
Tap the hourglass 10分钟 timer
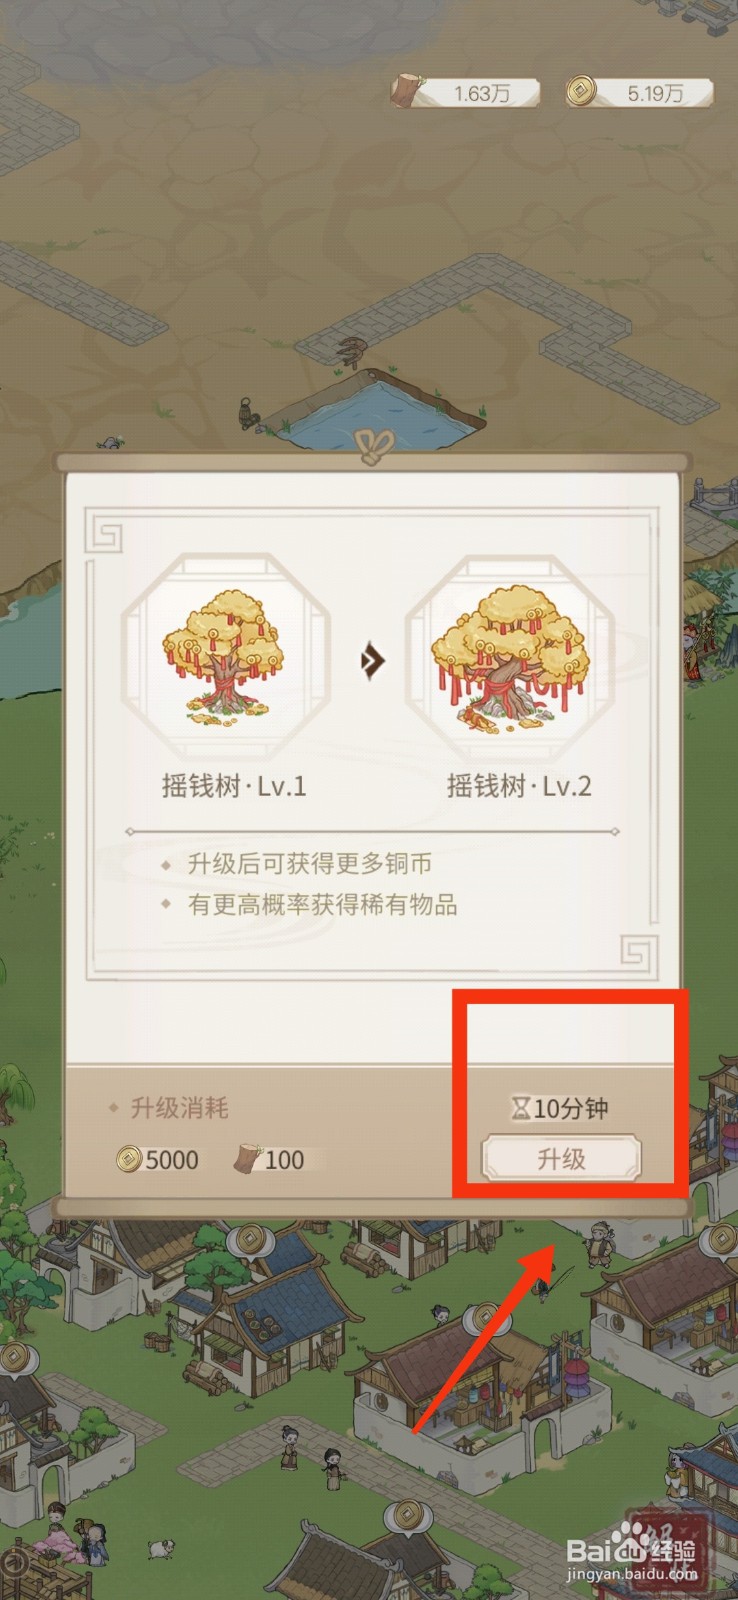561,1108
